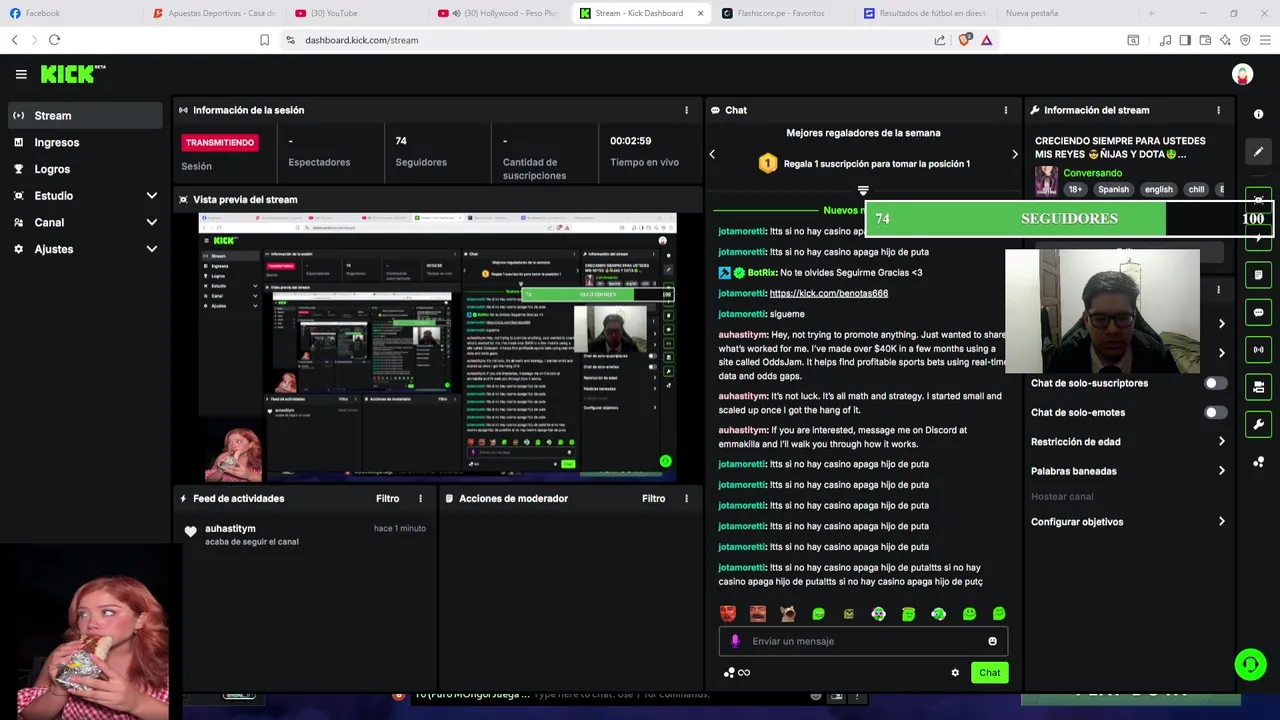Click in the Enviar un mensaje field
The image size is (1280, 720).
click(x=864, y=641)
